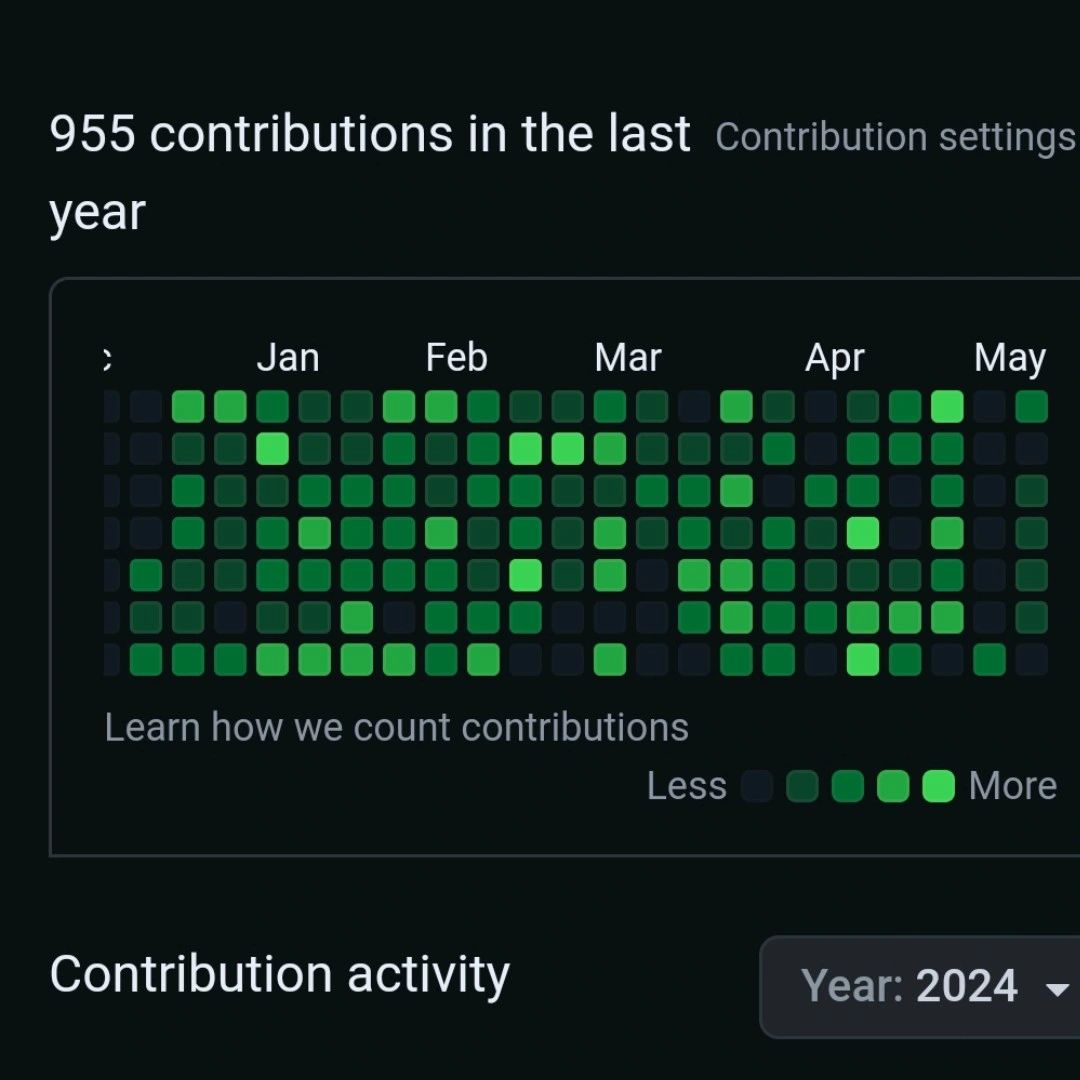Click the dropdown arrow beside Year 2024
The image size is (1080, 1080).
click(1057, 990)
